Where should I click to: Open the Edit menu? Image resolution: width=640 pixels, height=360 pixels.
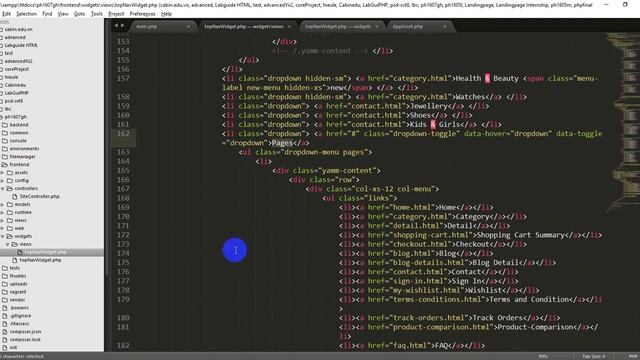coord(6,14)
